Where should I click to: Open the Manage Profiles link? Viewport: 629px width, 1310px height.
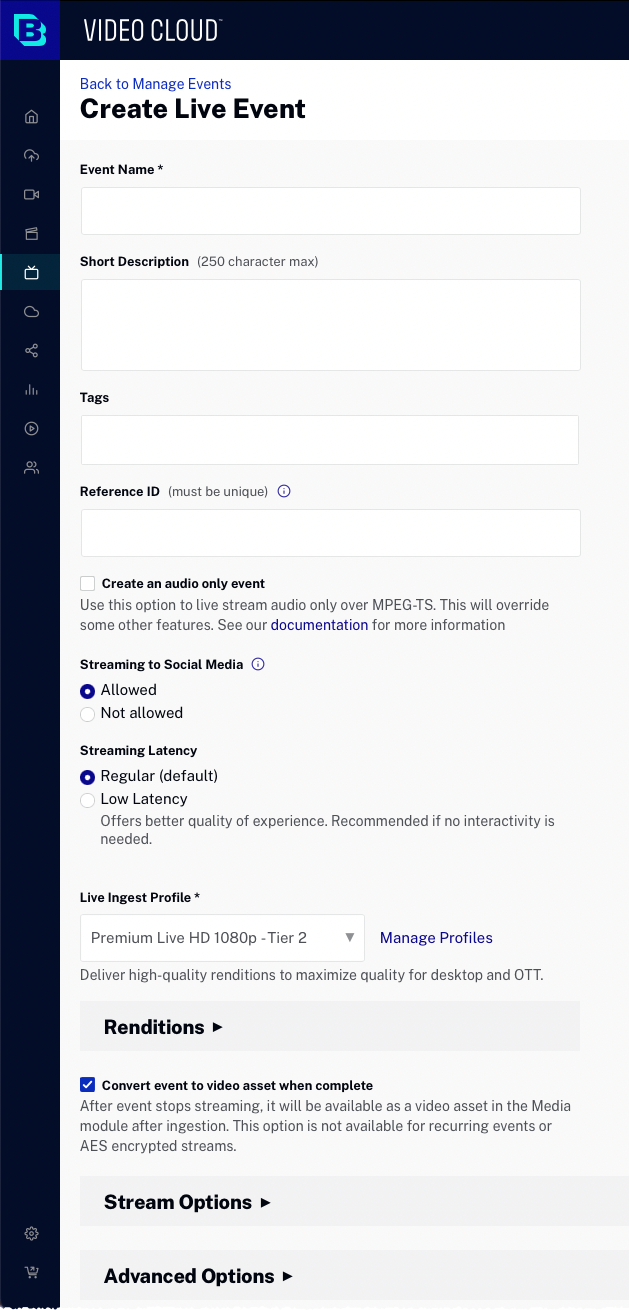436,938
